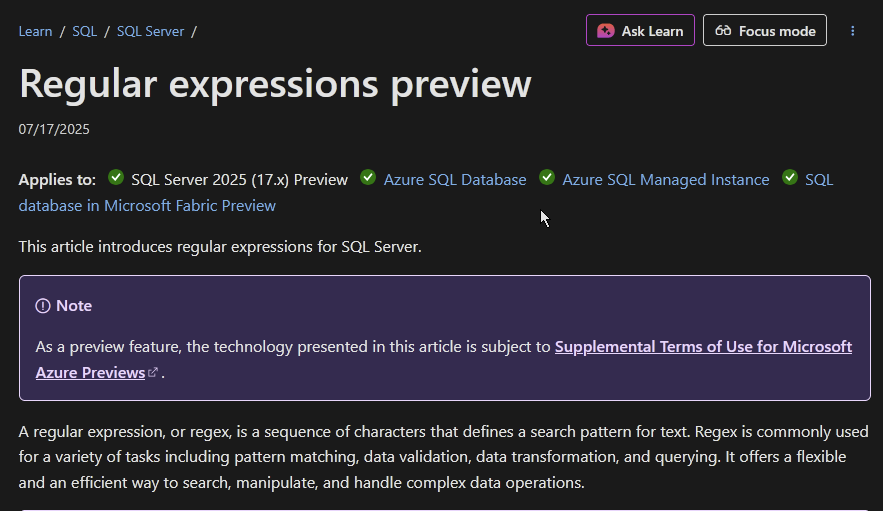Click the Note heading text in the callout
Image resolution: width=883 pixels, height=511 pixels.
pyautogui.click(x=74, y=306)
